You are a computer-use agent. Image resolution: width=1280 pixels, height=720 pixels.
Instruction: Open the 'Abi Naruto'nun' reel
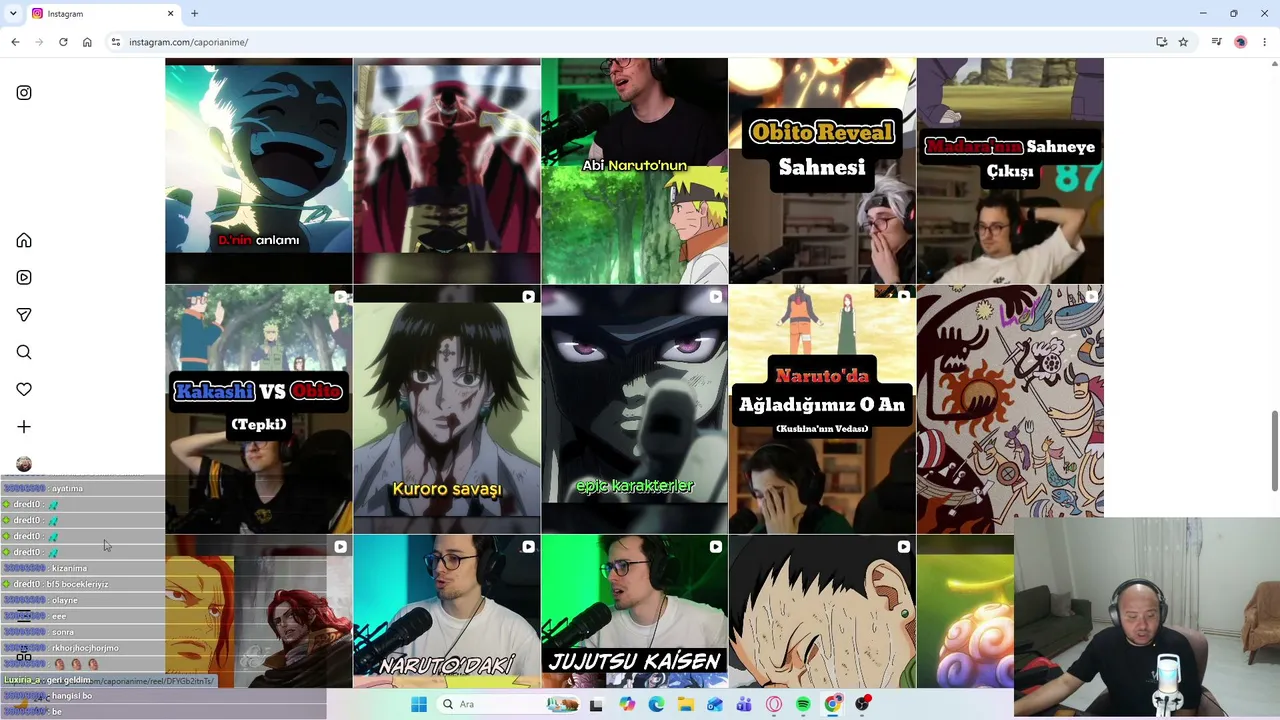coord(635,171)
